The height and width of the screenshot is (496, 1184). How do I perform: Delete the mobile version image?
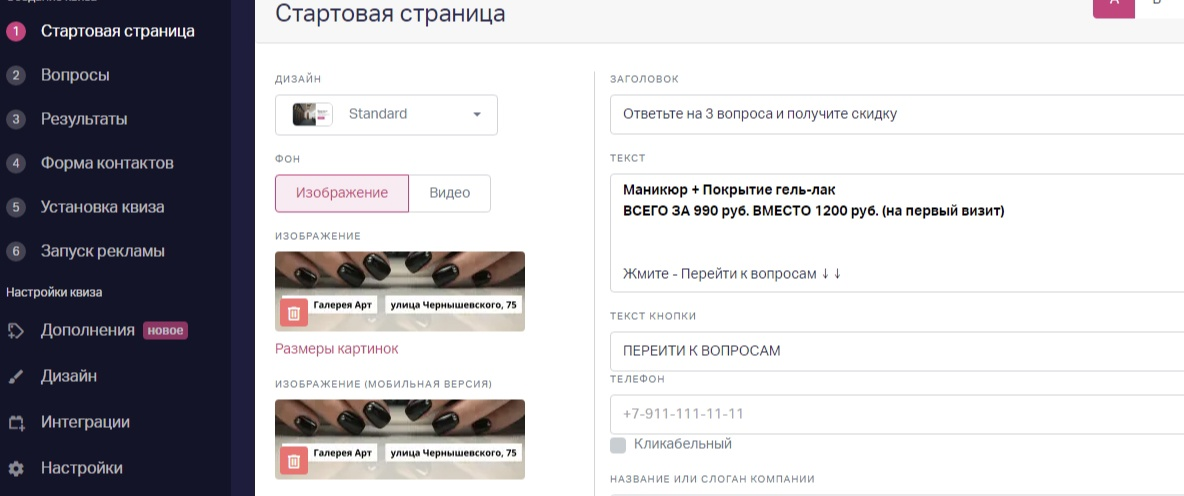[x=294, y=461]
